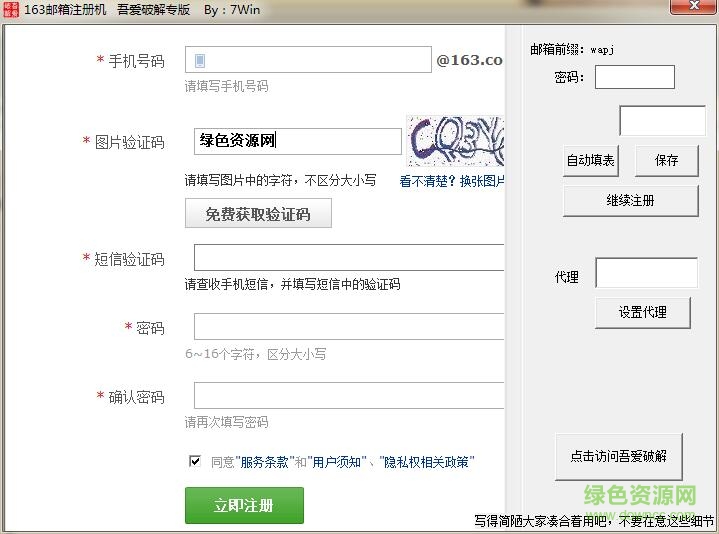The height and width of the screenshot is (534, 719).
Task: Click the 6~16个字符，区分大小写 hint text
Action: [255, 354]
